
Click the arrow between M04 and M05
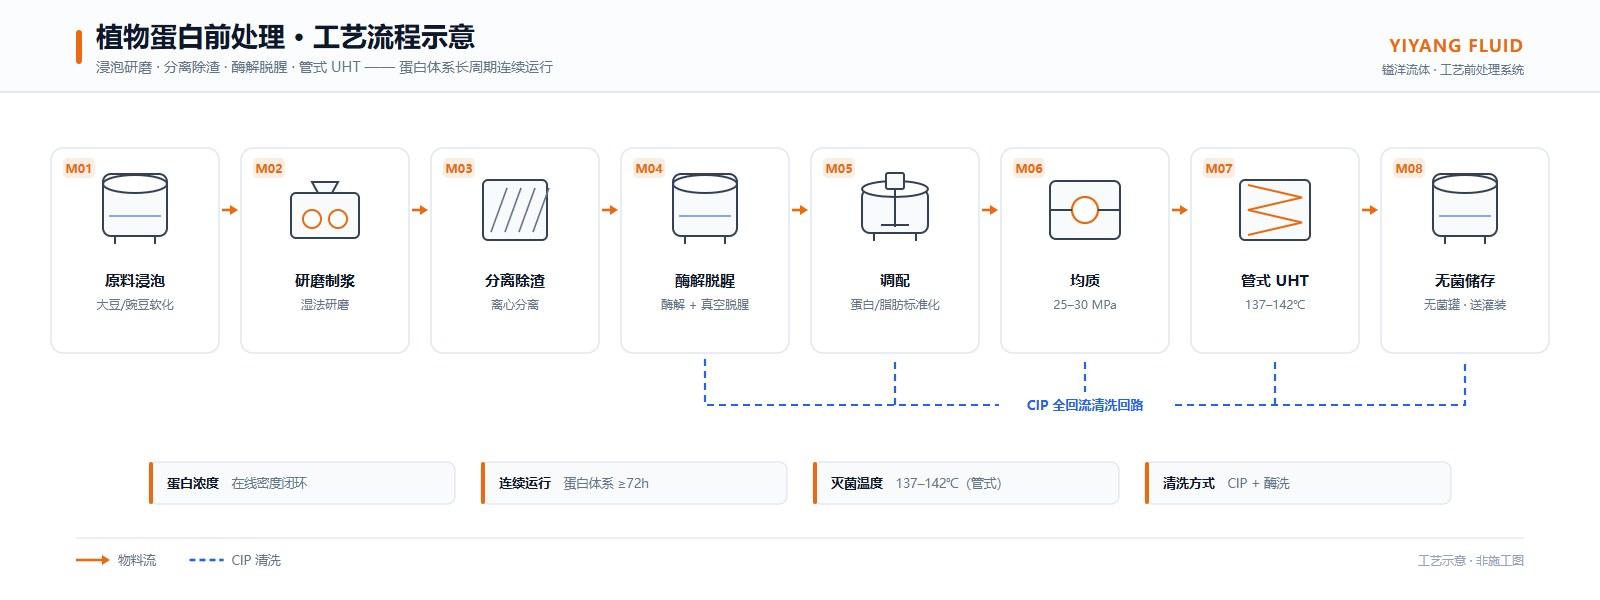(x=800, y=210)
